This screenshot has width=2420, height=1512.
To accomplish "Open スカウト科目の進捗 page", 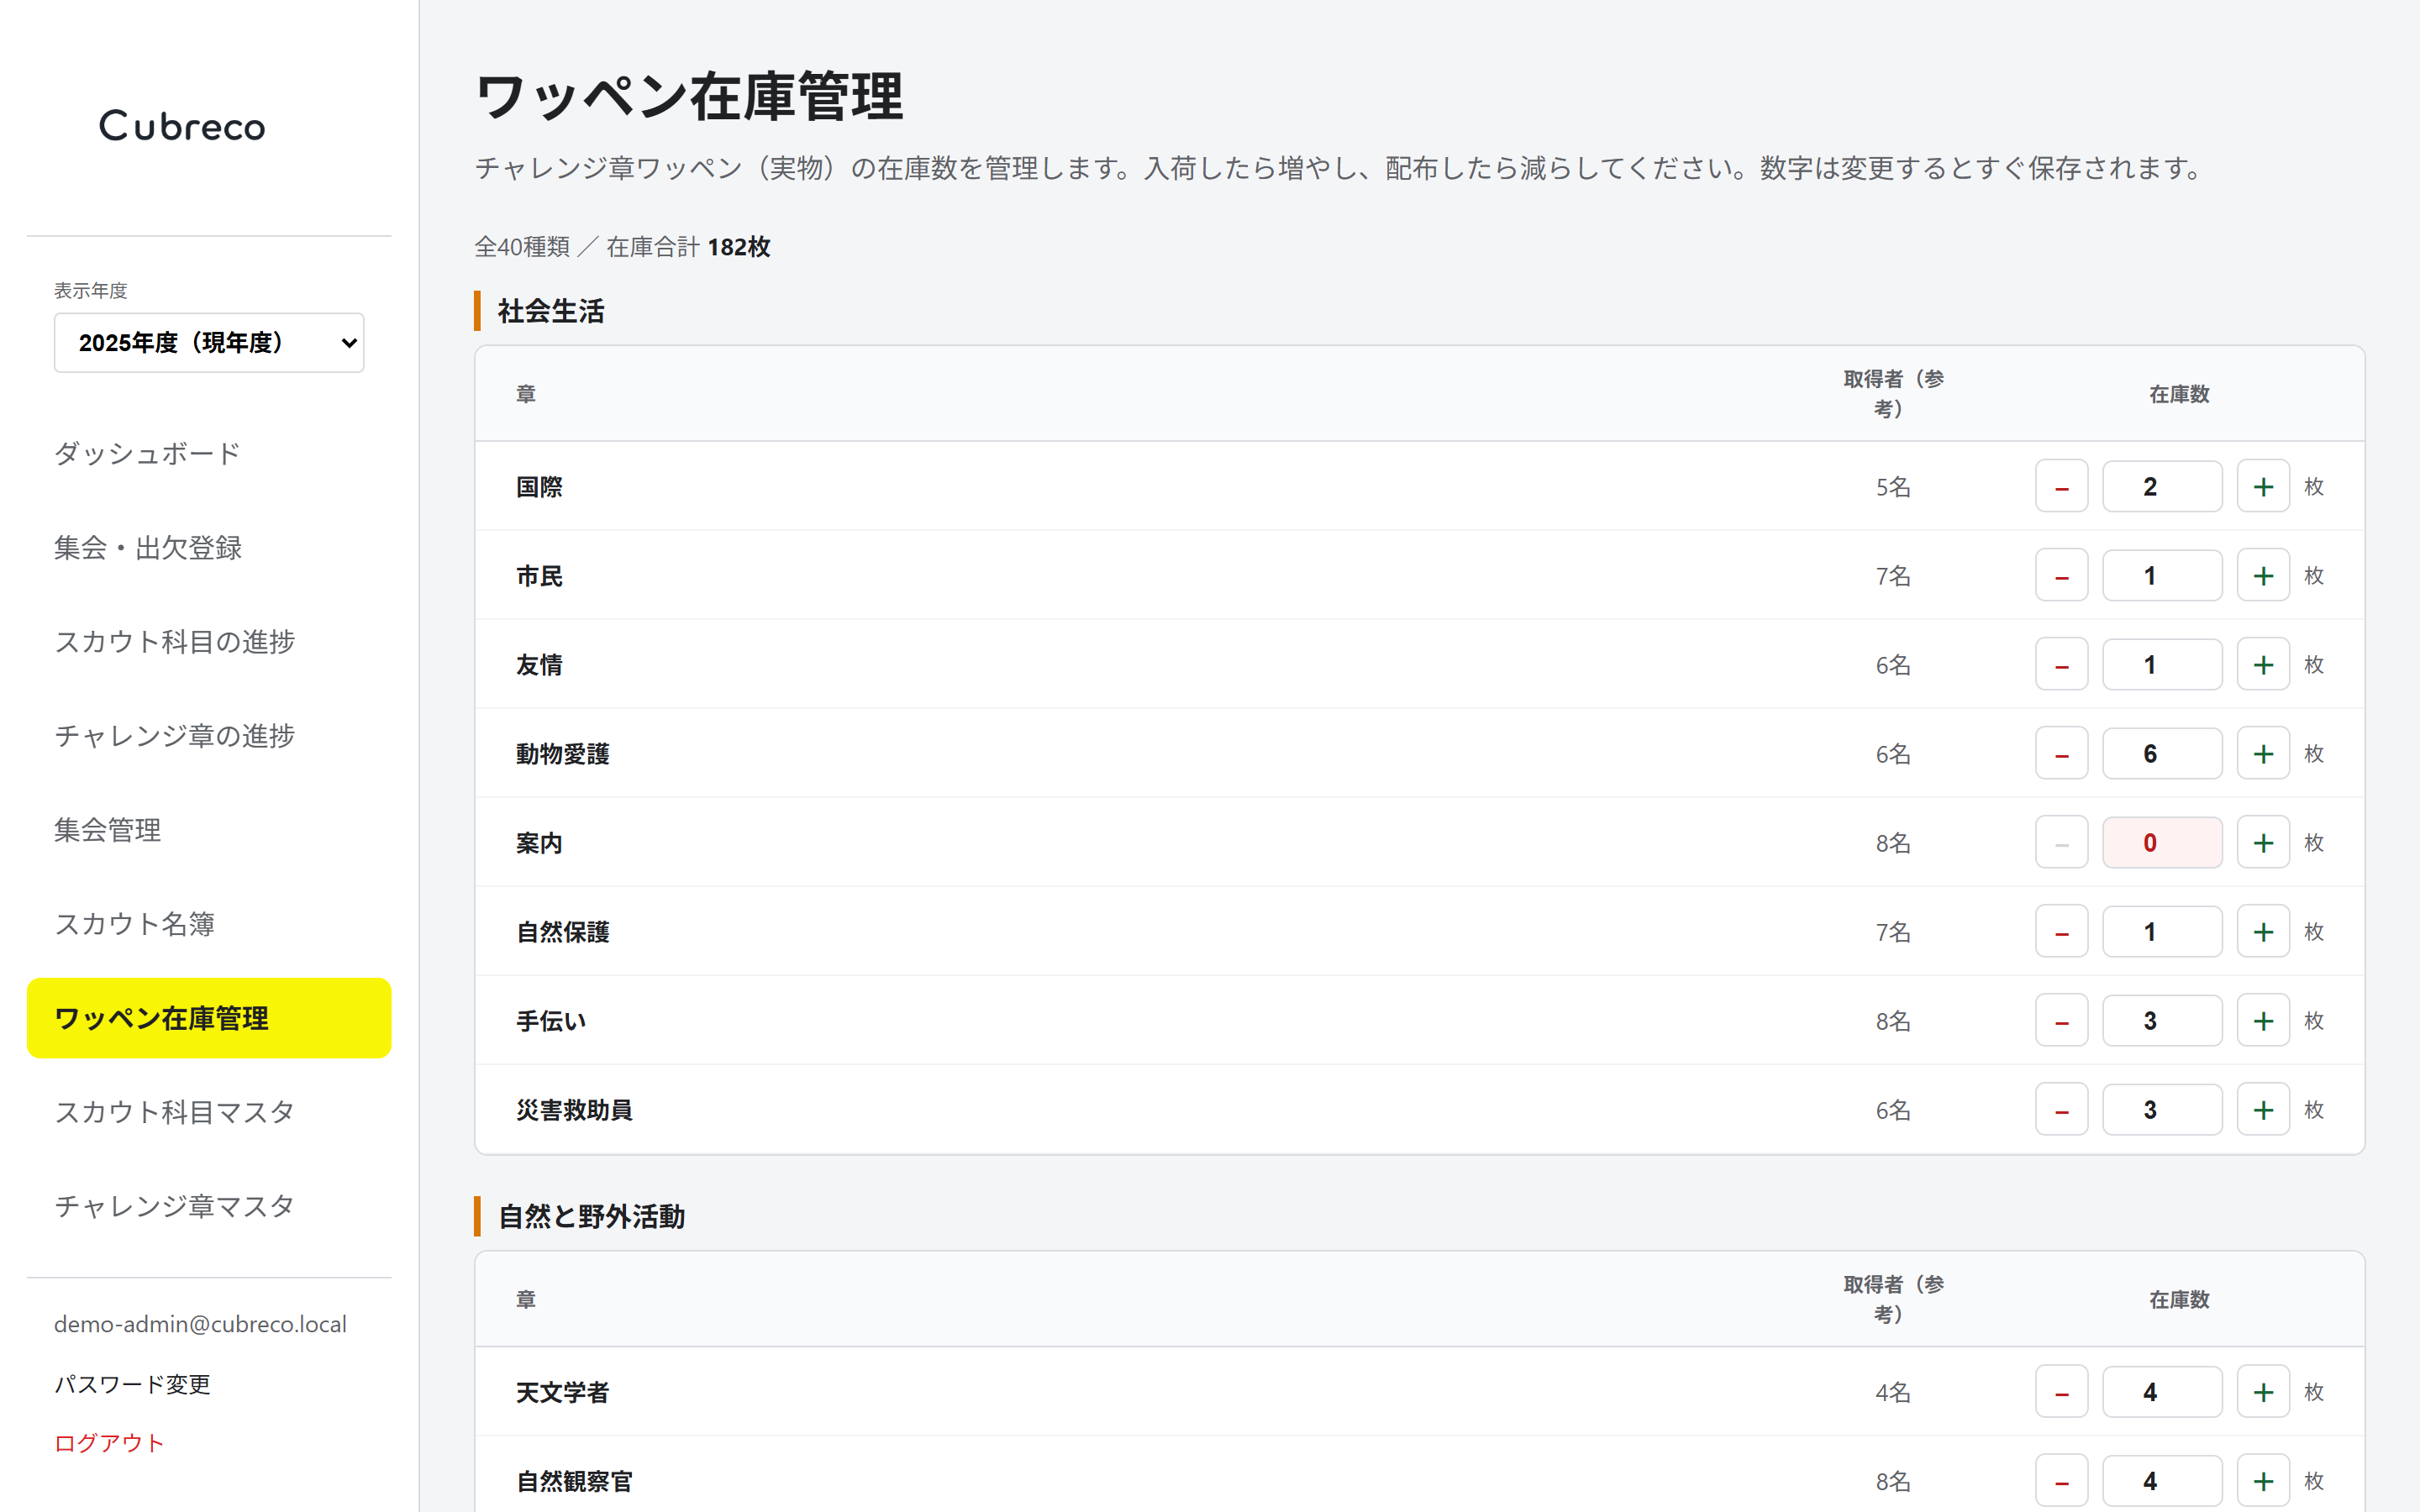I will click(209, 641).
